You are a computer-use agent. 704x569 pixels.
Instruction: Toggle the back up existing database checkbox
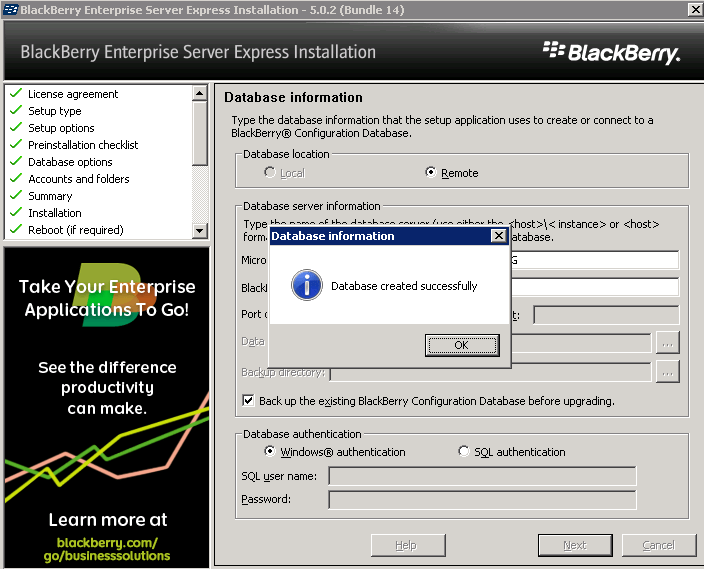click(248, 401)
